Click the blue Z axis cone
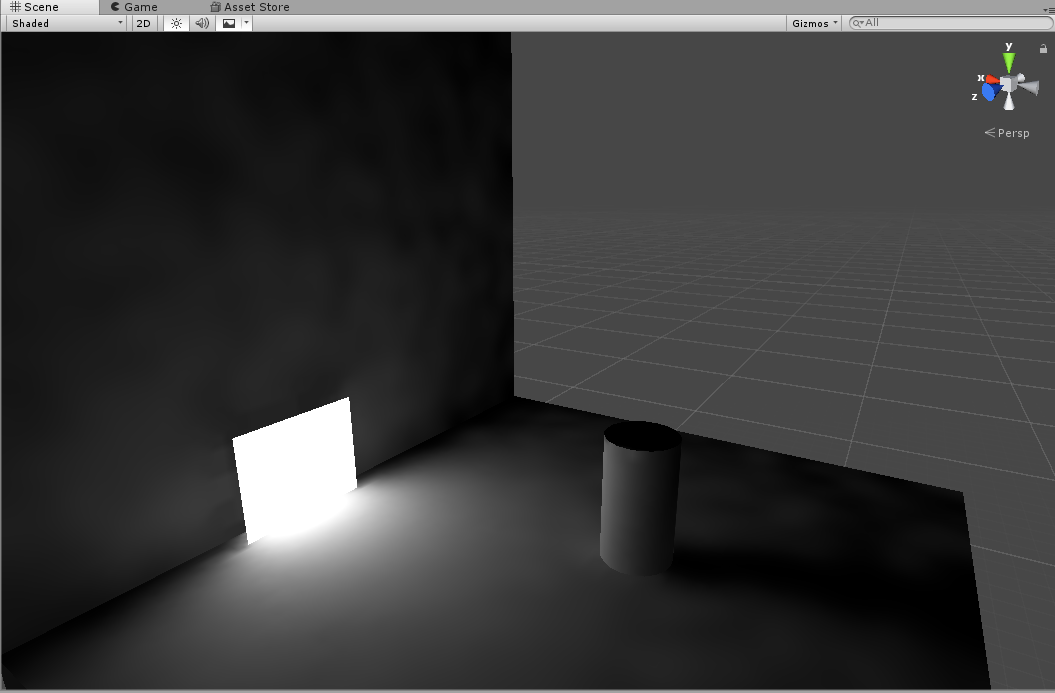Image resolution: width=1055 pixels, height=693 pixels. tap(989, 92)
